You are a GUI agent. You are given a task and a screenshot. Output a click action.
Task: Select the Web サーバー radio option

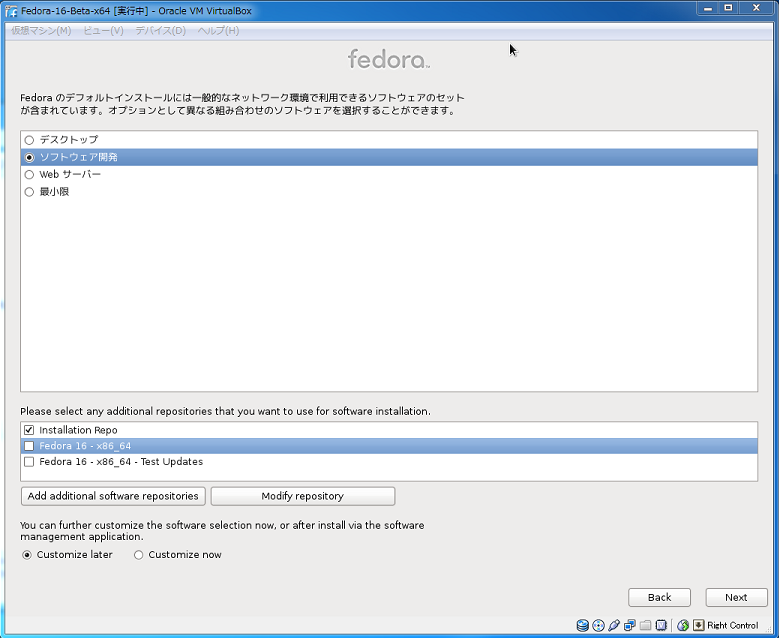pyautogui.click(x=29, y=175)
